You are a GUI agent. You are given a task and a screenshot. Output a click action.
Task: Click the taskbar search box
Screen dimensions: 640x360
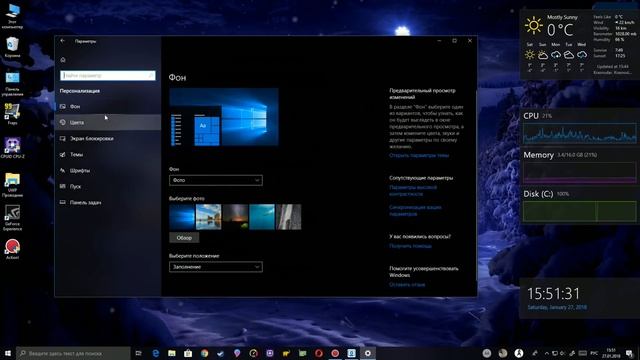point(73,353)
